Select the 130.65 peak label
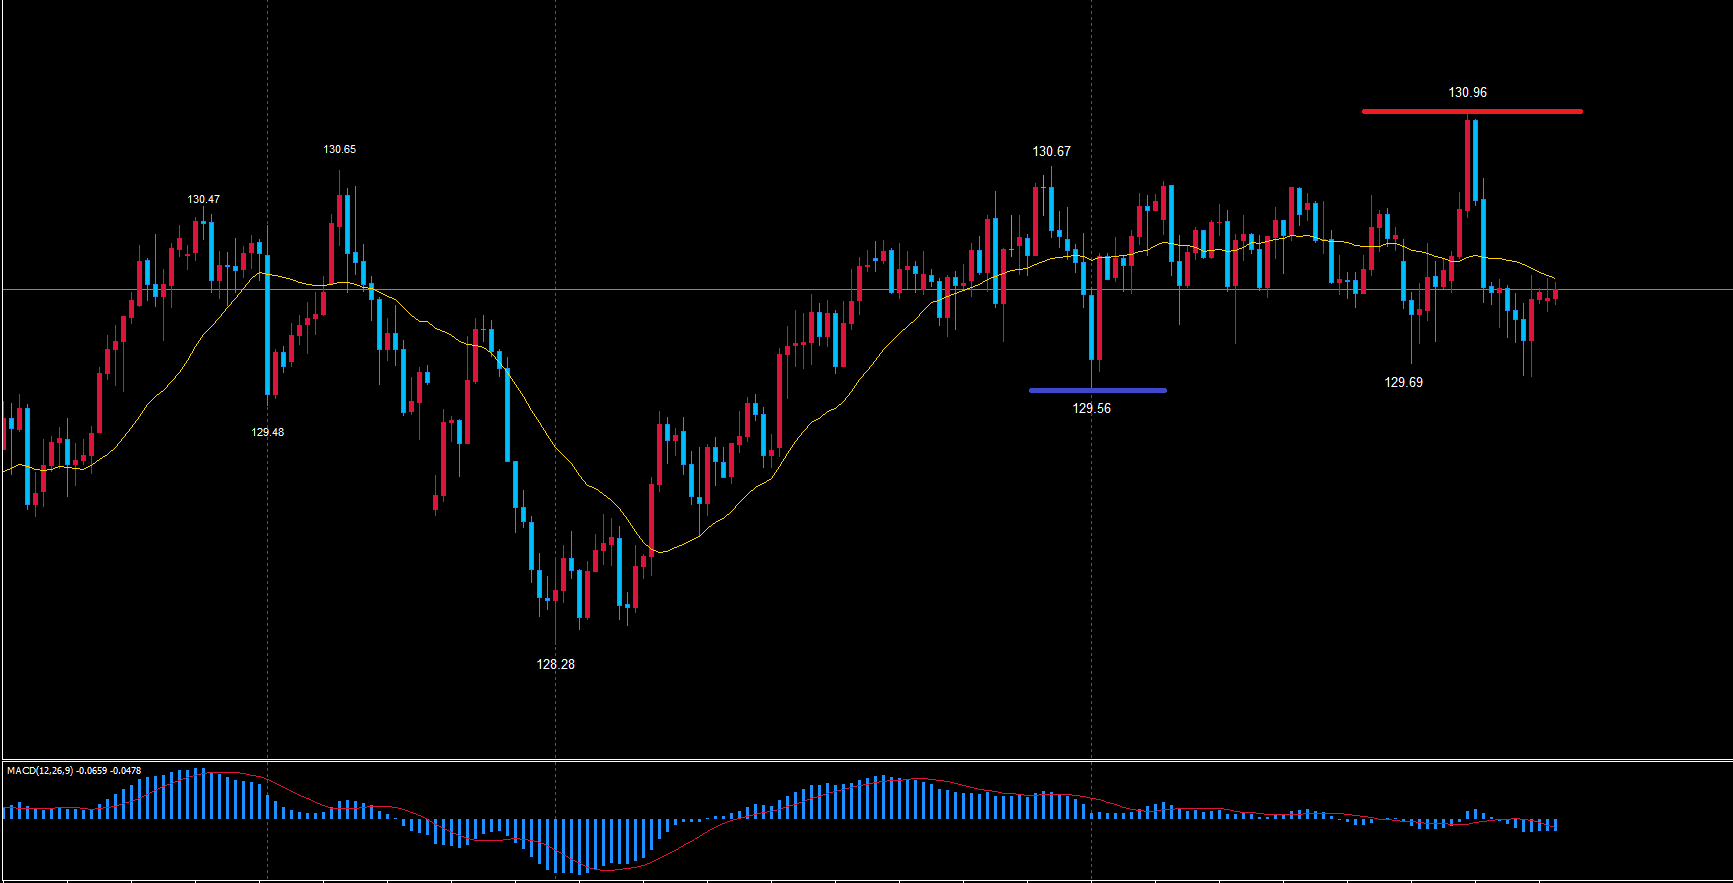 coord(339,149)
